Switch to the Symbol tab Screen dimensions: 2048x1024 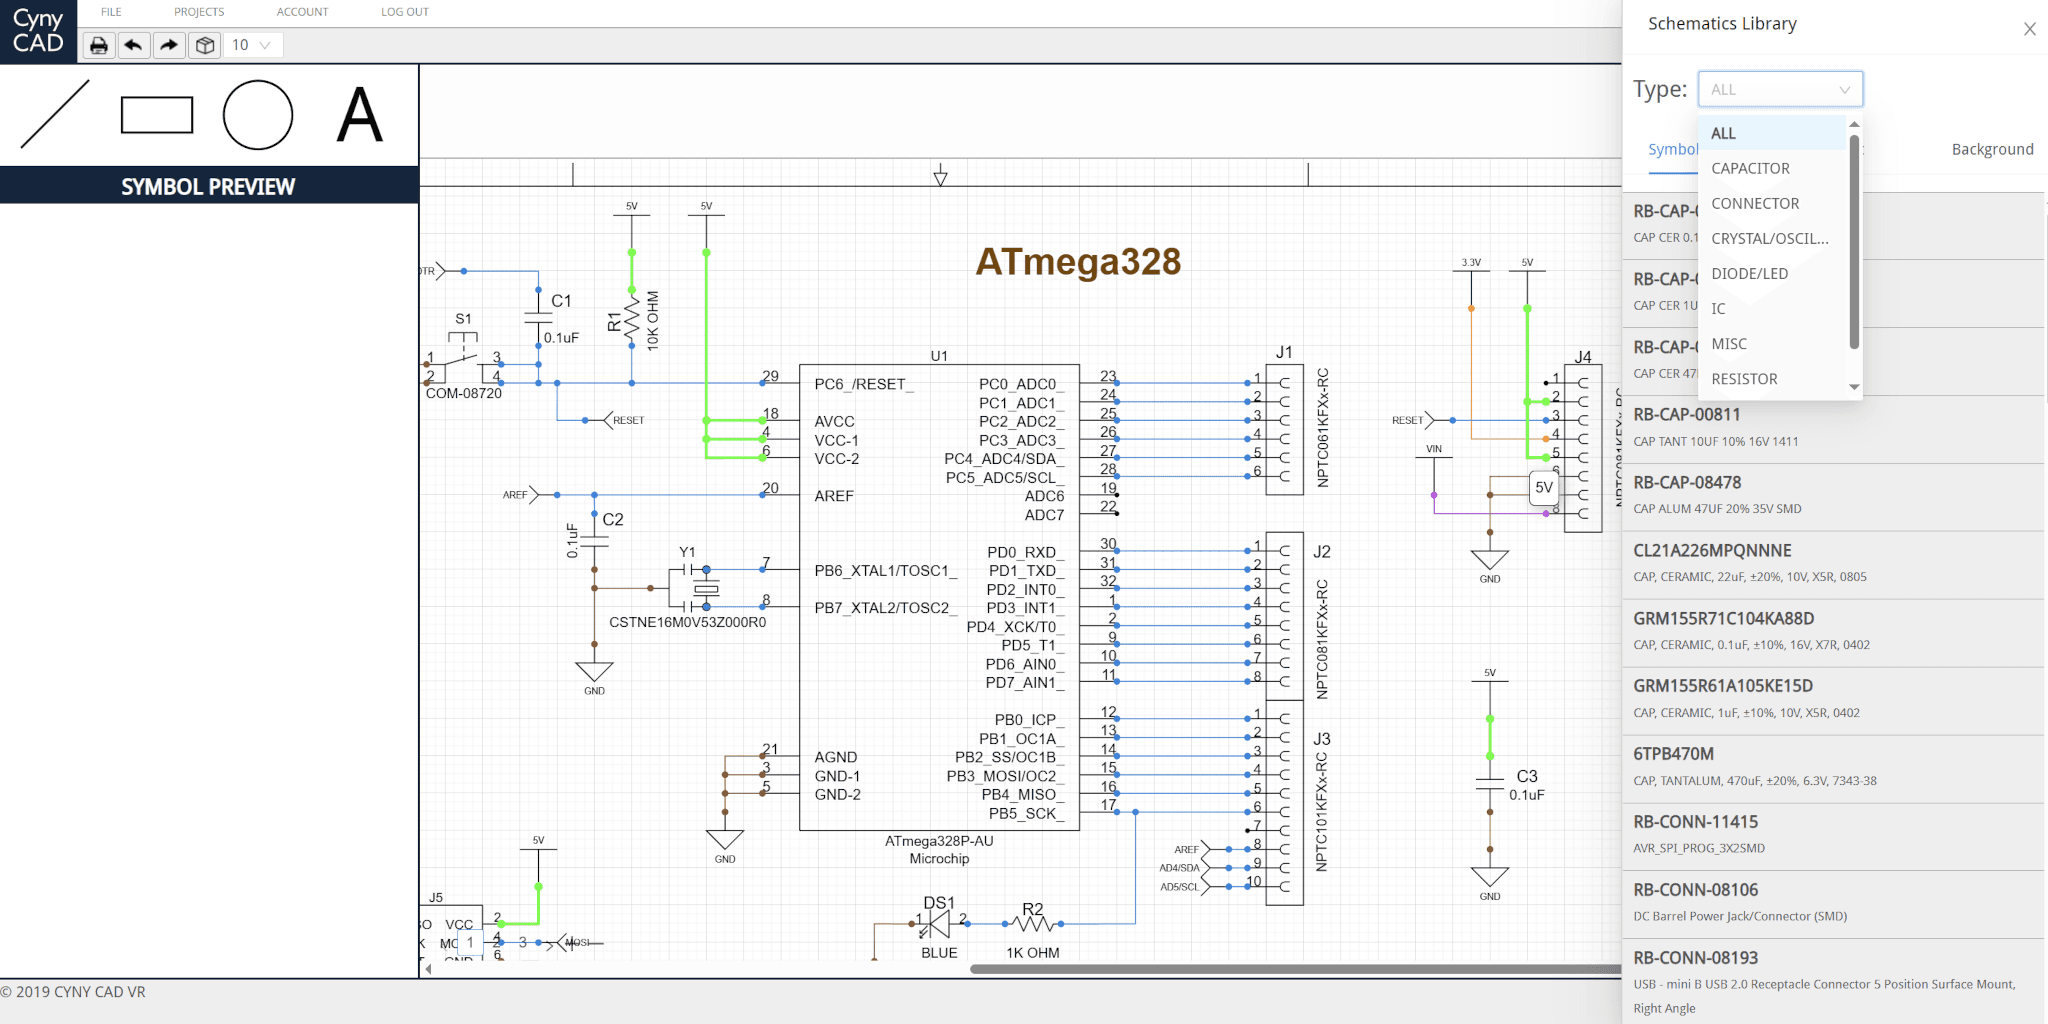coord(1673,149)
